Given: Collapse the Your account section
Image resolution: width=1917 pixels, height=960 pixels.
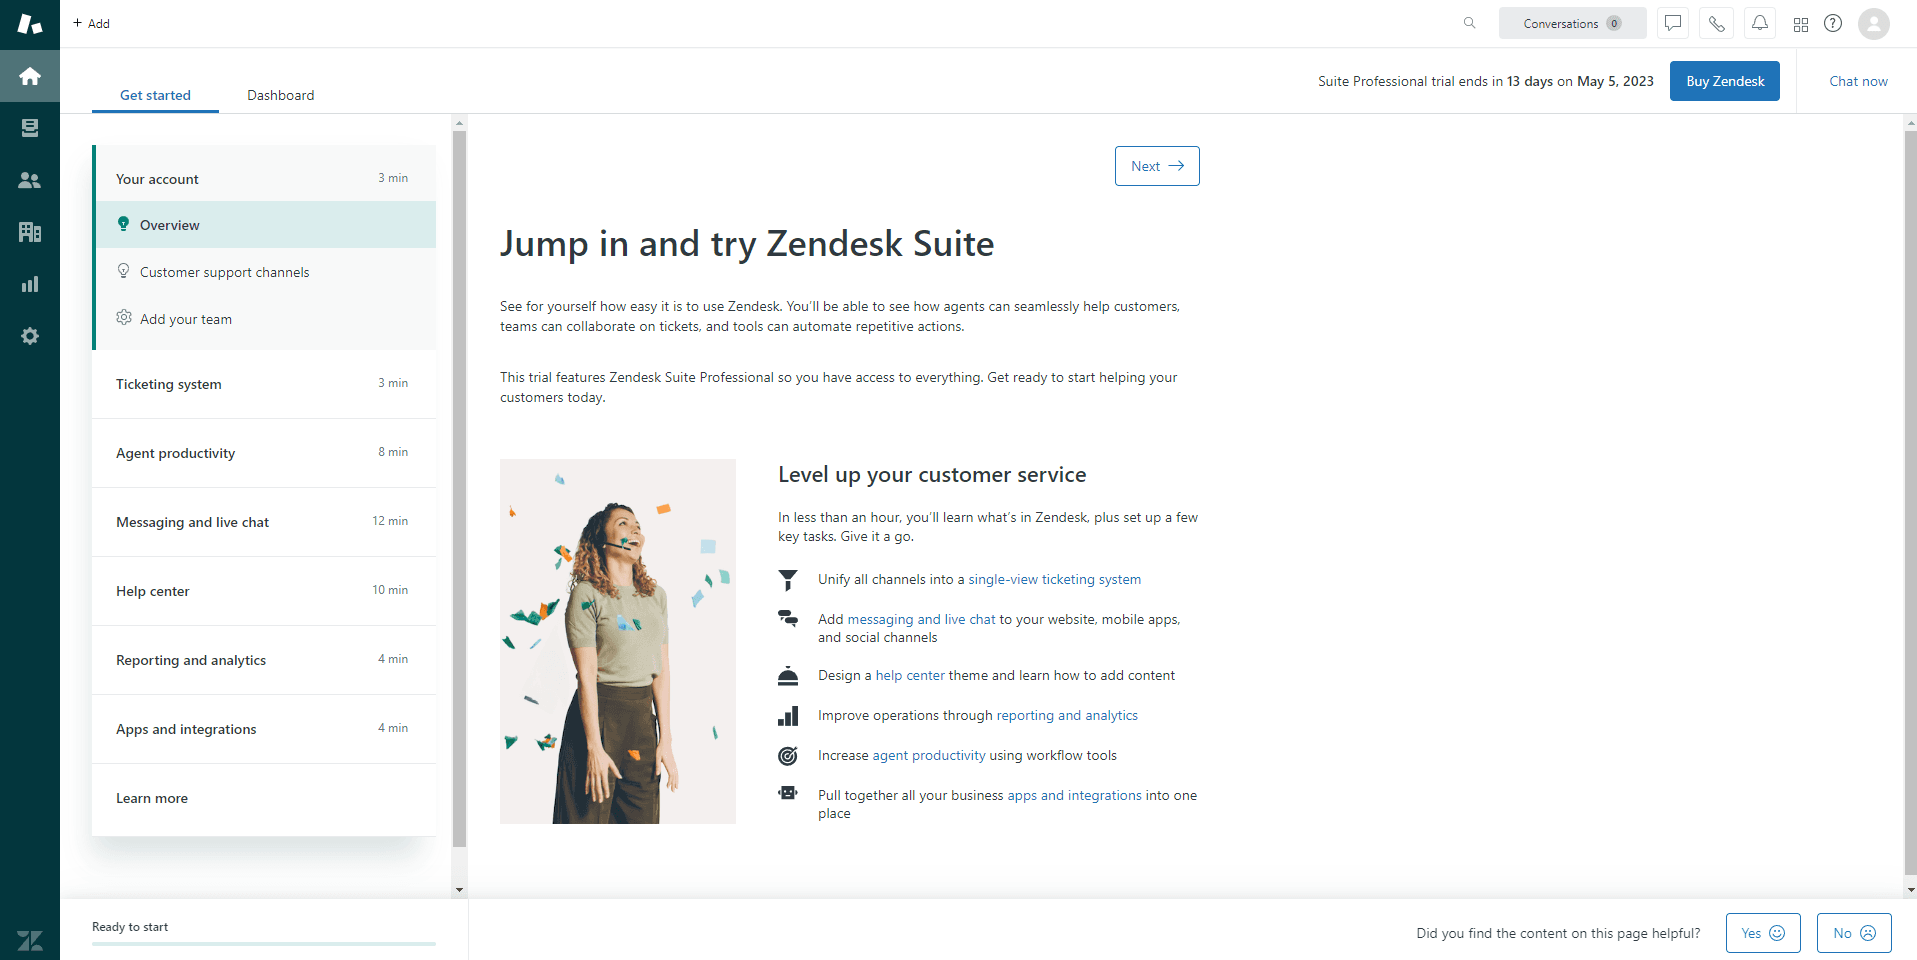Looking at the screenshot, I should tap(264, 178).
